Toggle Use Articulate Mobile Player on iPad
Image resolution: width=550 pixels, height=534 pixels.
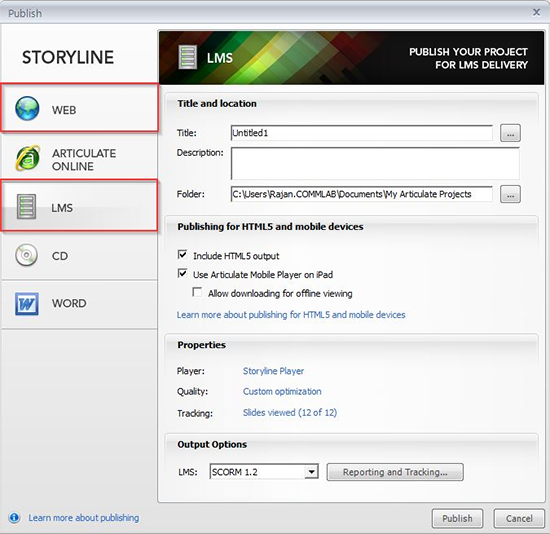click(182, 273)
